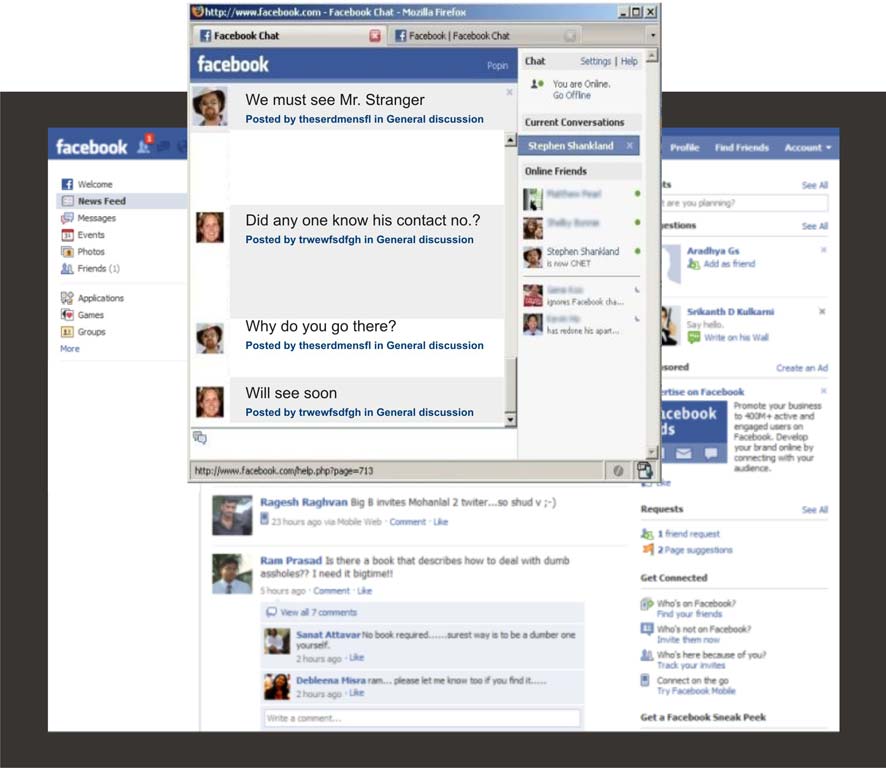
Task: Open the chat Help link
Action: point(629,61)
